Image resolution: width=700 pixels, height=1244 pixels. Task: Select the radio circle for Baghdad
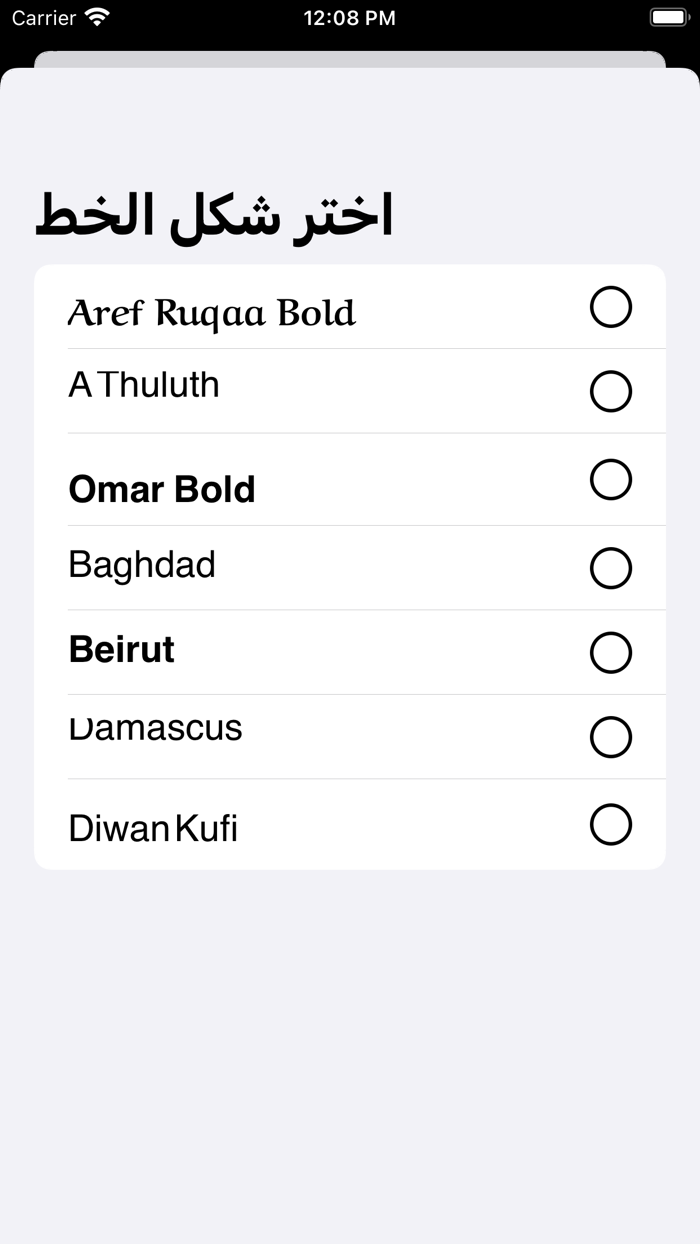tap(611, 568)
